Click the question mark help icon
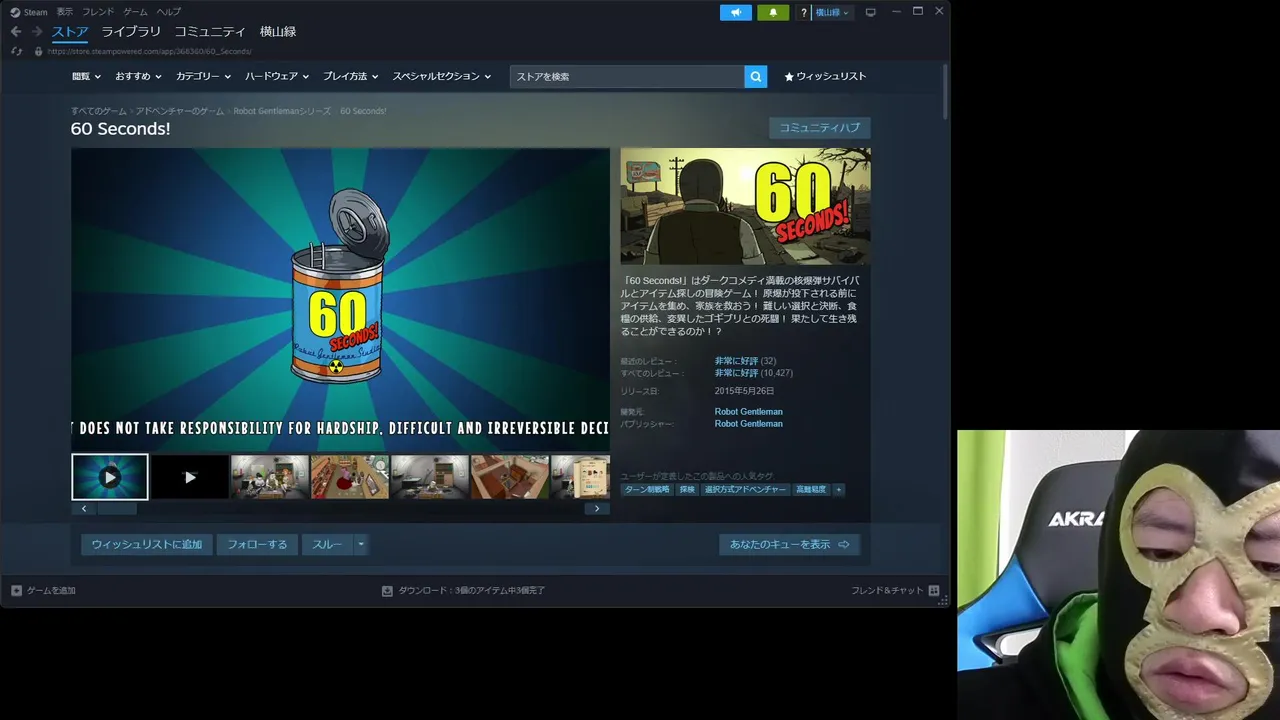The height and width of the screenshot is (720, 1280). pos(803,13)
